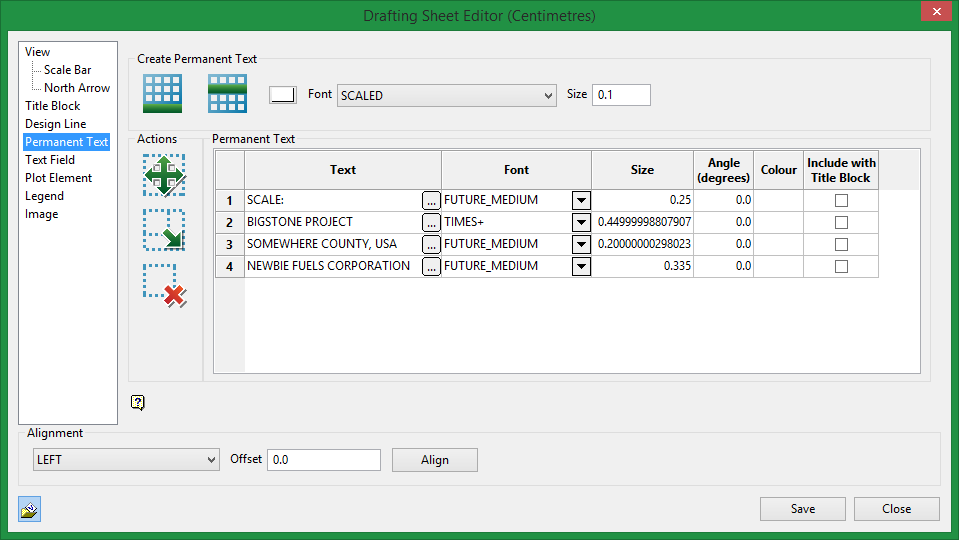959x540 pixels.
Task: Click the delete action icon with red X
Action: (x=164, y=285)
